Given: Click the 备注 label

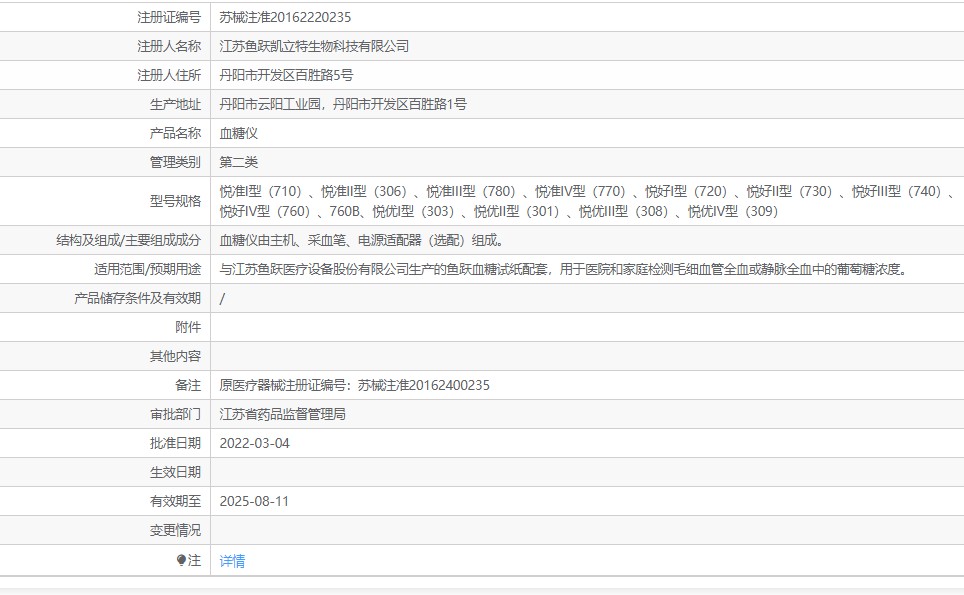Looking at the screenshot, I should [188, 385].
